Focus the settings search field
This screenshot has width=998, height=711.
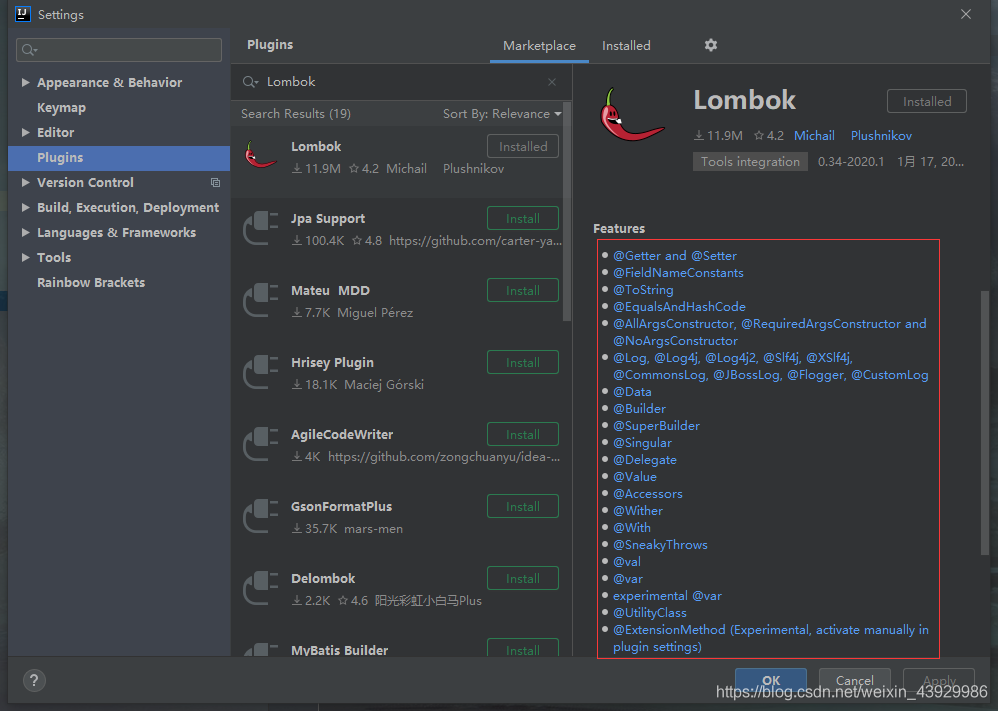[x=119, y=50]
